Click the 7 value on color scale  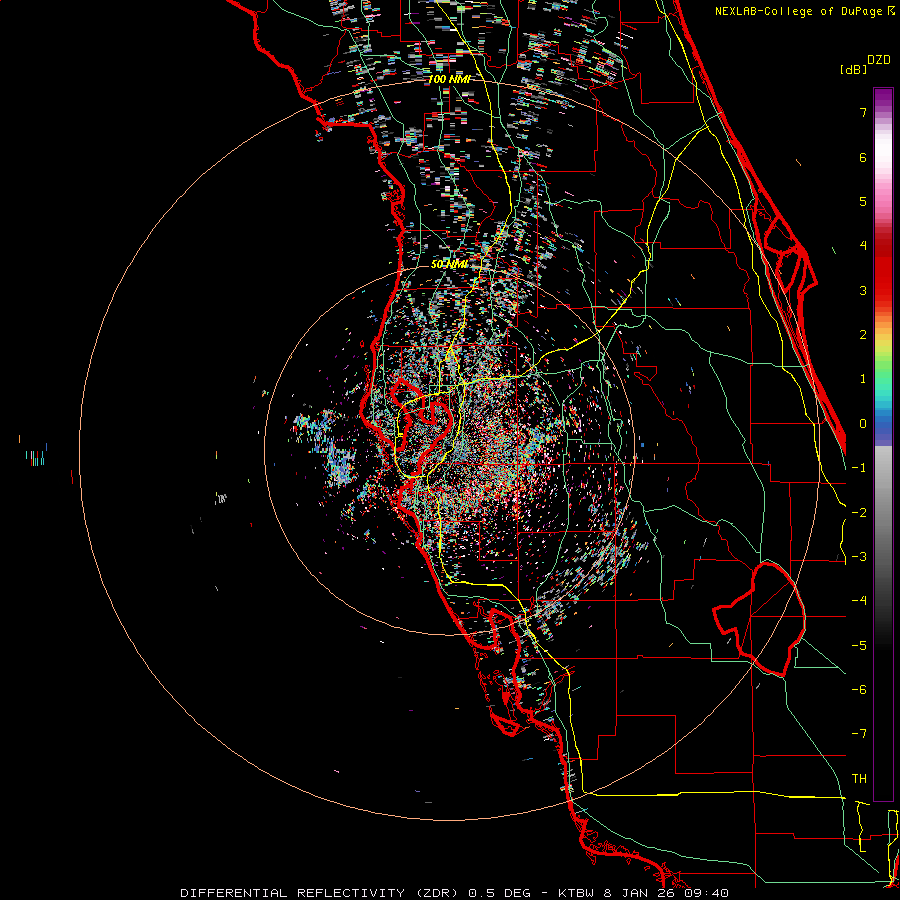[863, 112]
